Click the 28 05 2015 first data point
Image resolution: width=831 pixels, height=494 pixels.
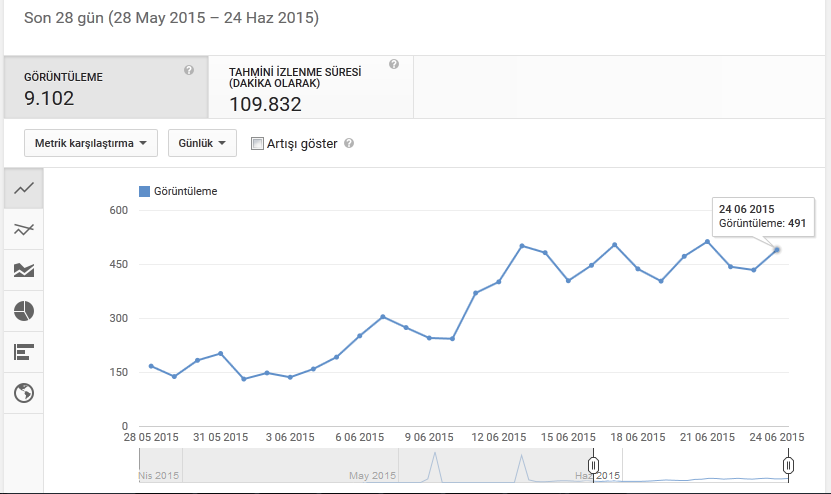click(151, 366)
